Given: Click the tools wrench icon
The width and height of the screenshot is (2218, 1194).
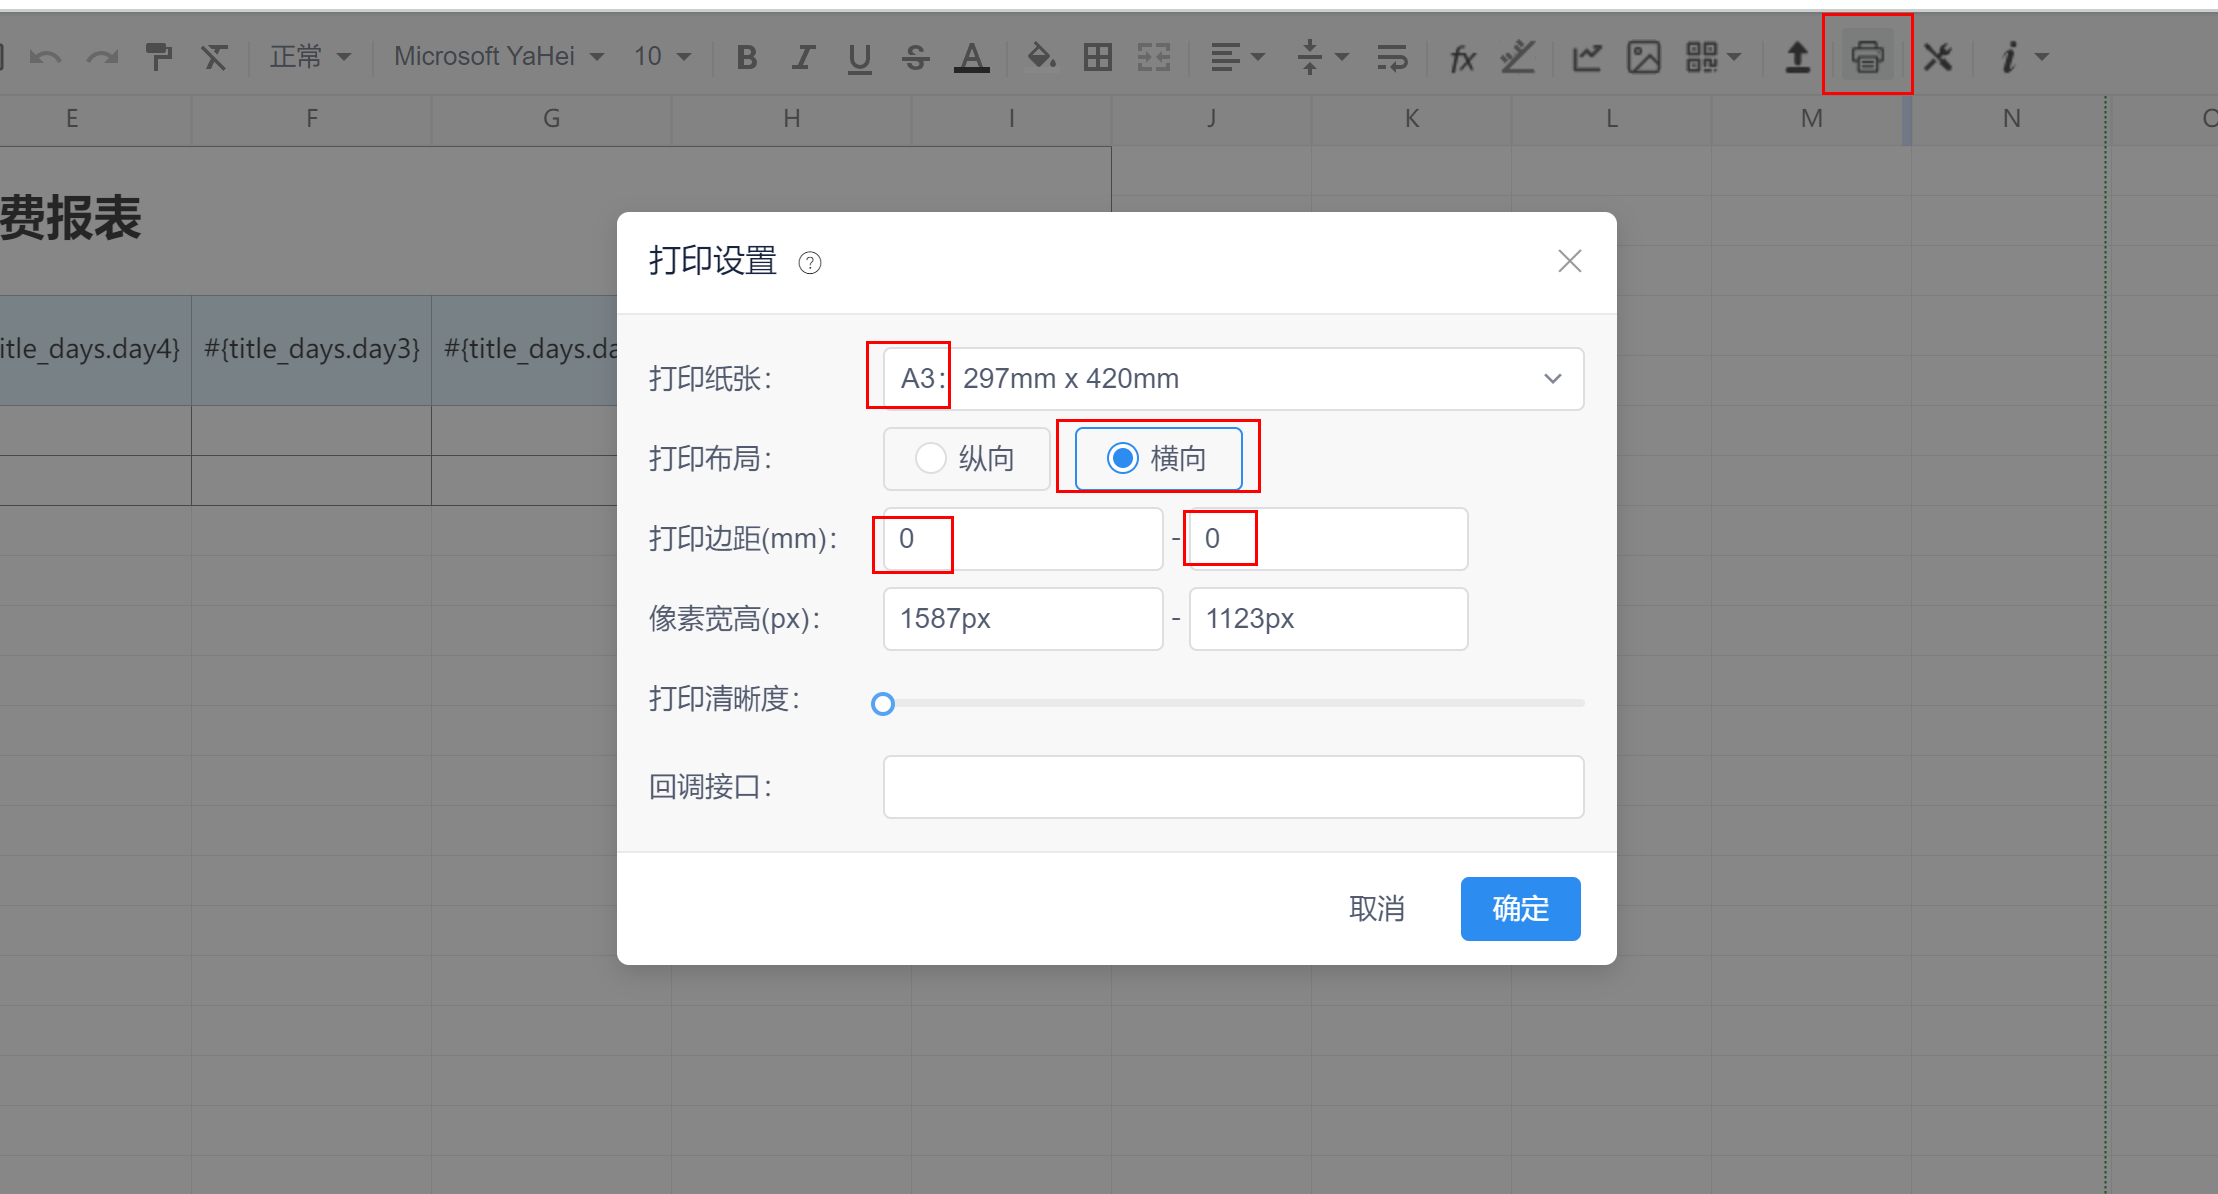Looking at the screenshot, I should (1938, 57).
